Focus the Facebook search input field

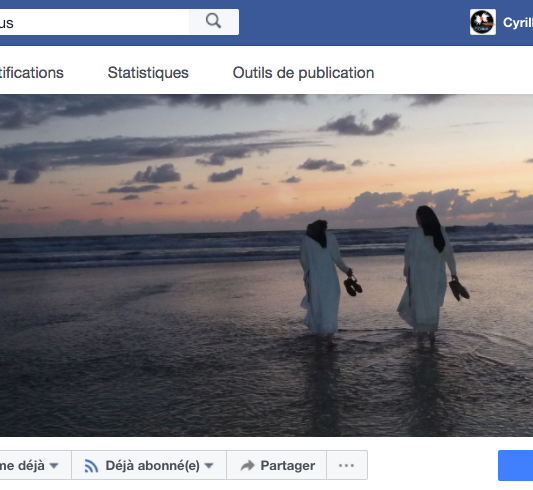pos(94,22)
